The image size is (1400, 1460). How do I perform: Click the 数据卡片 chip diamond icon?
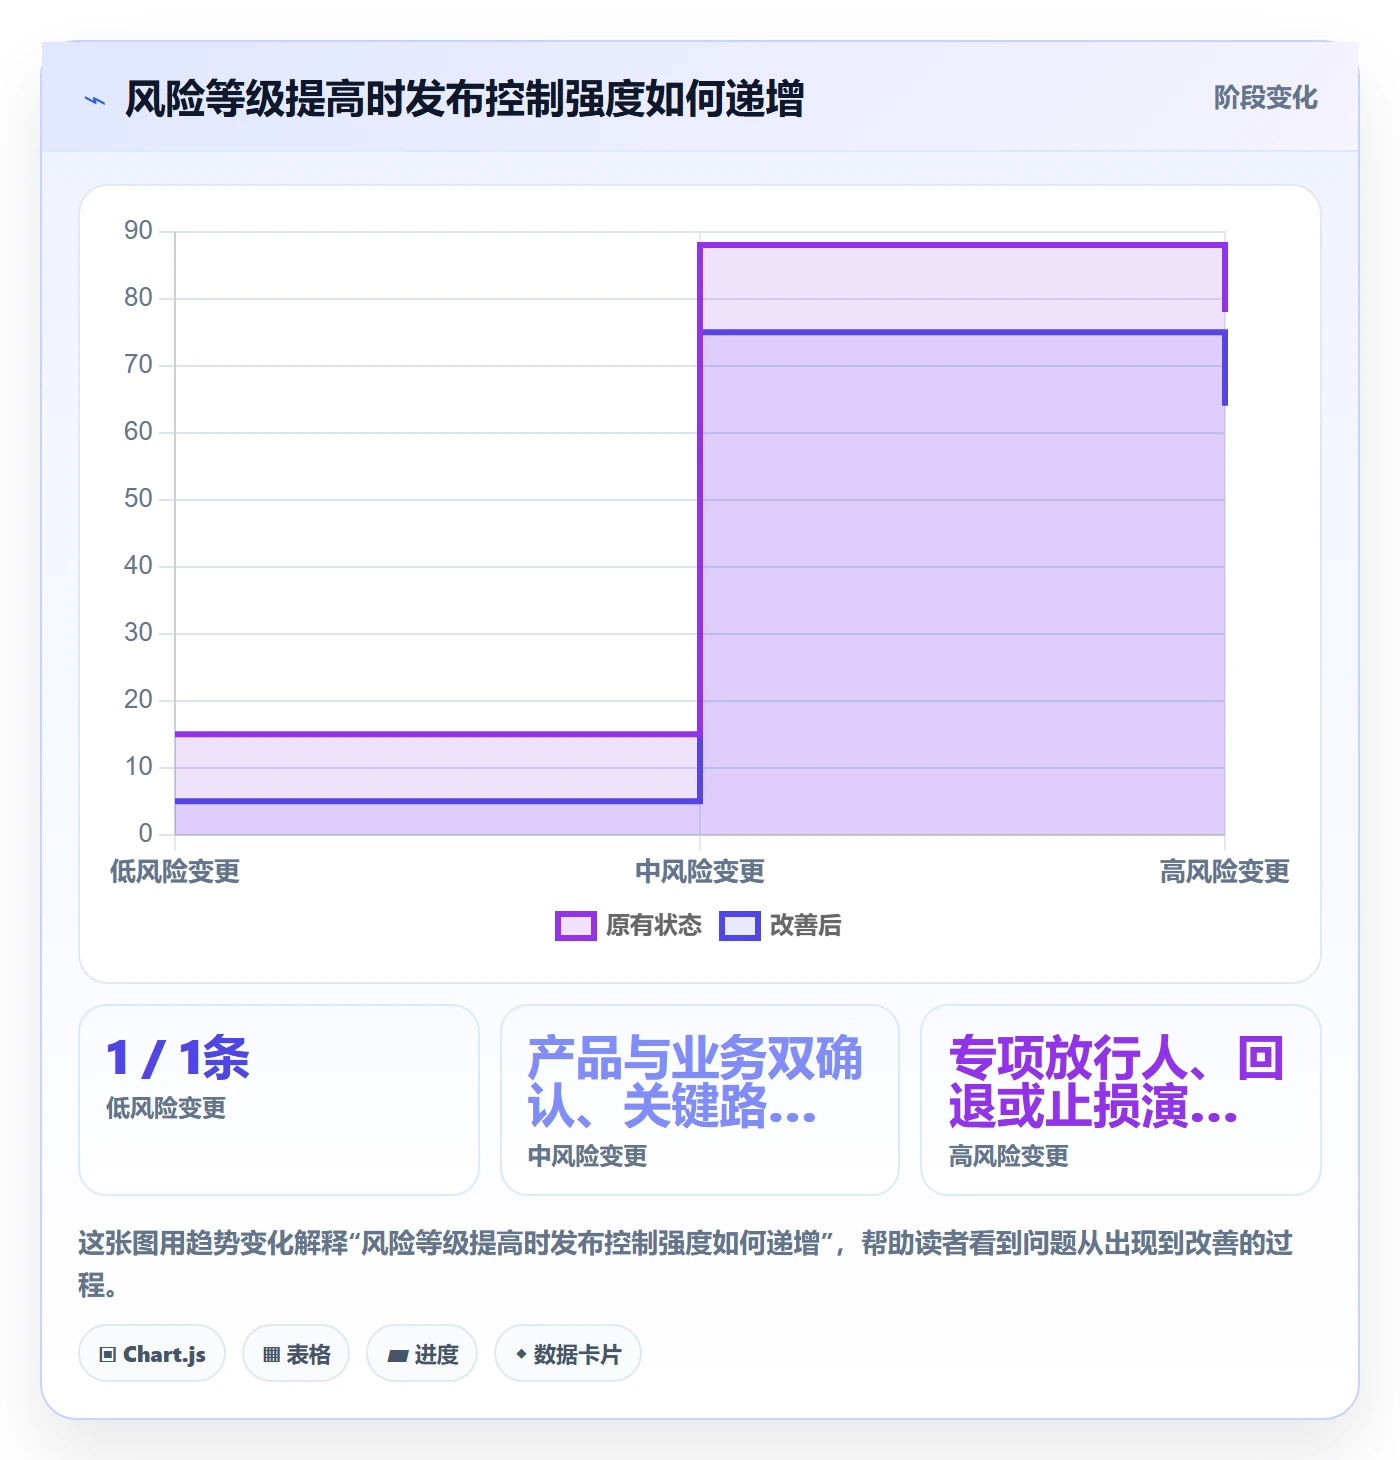521,1354
